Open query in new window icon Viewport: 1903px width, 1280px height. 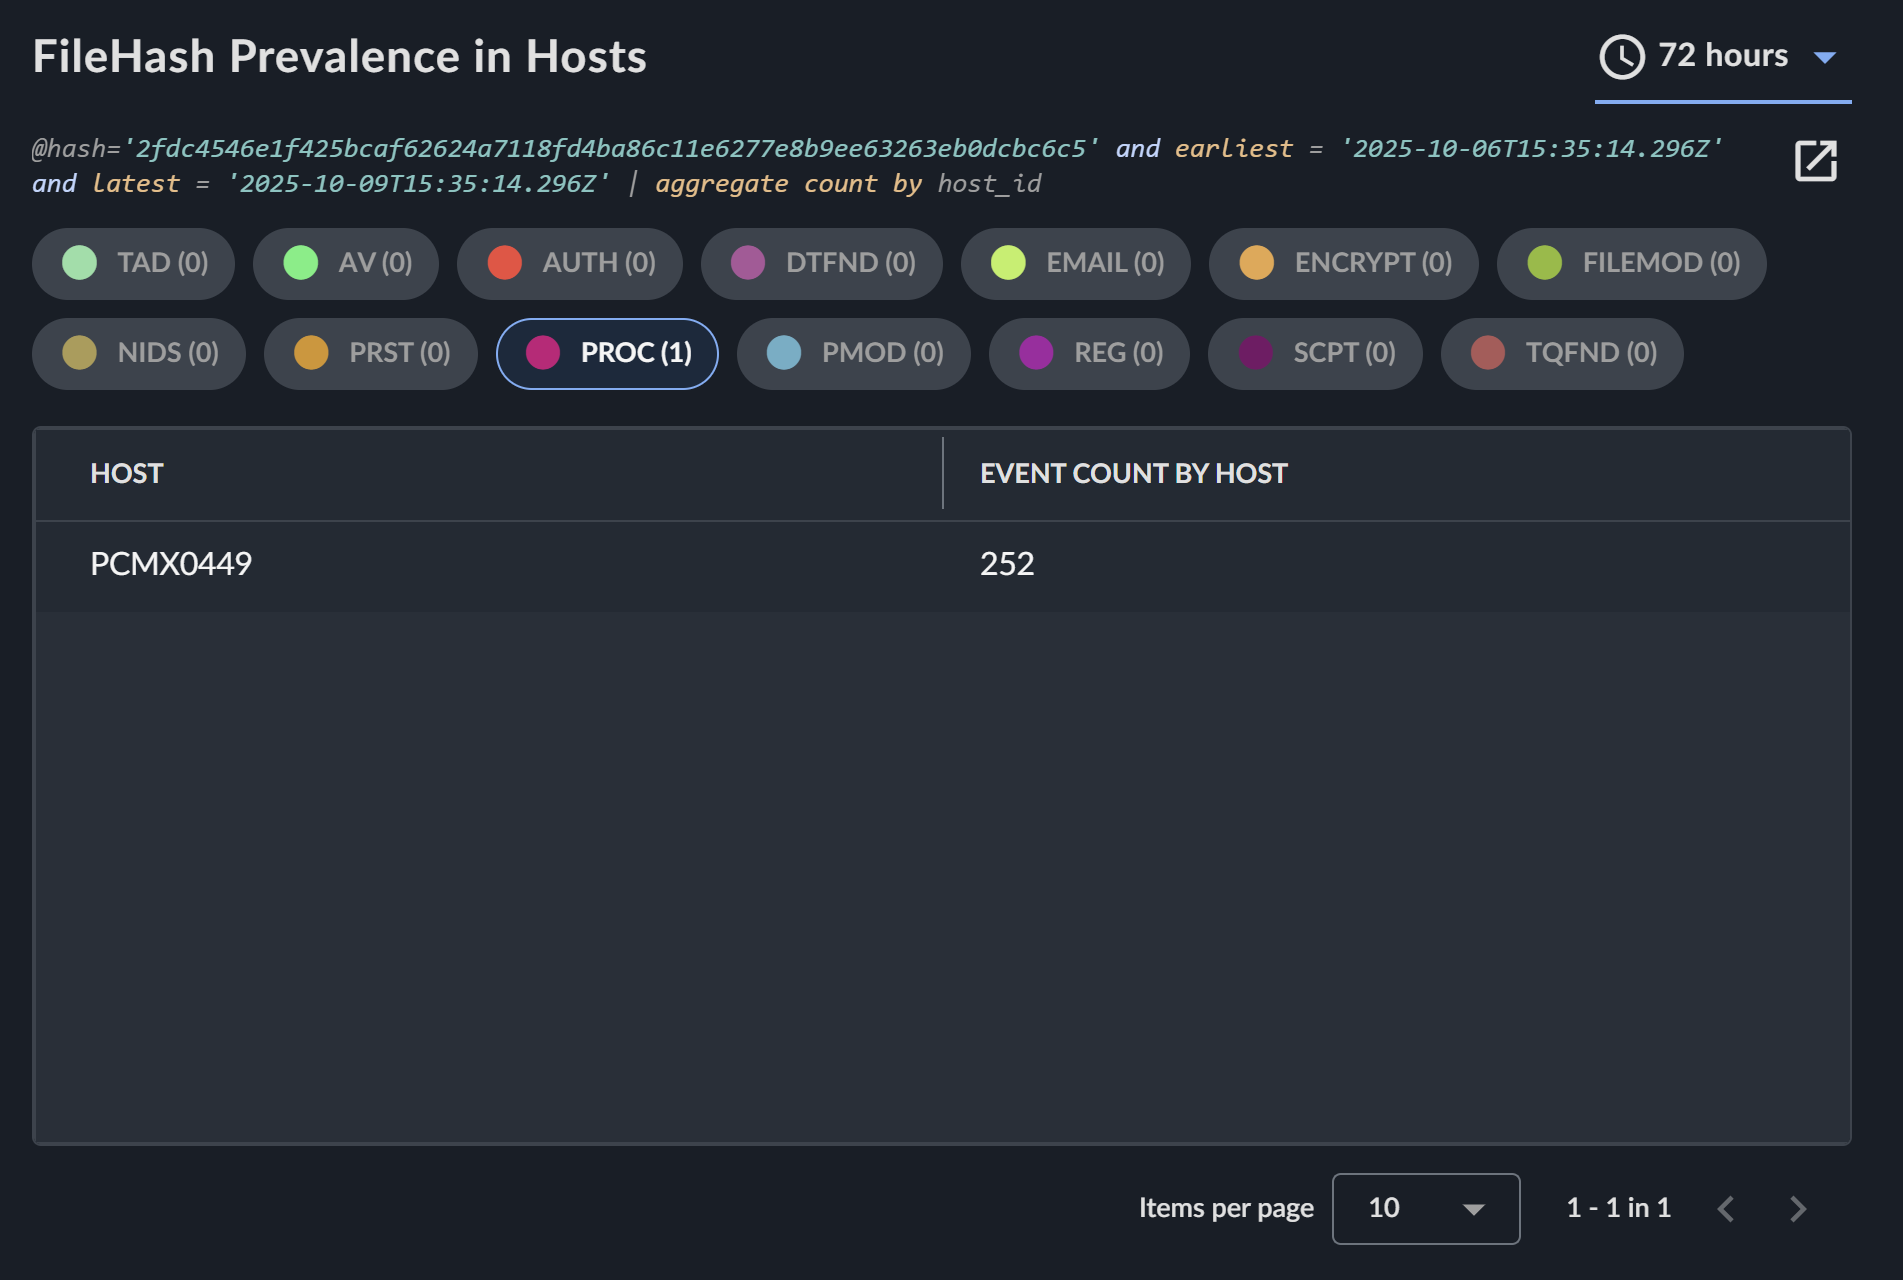tap(1815, 161)
